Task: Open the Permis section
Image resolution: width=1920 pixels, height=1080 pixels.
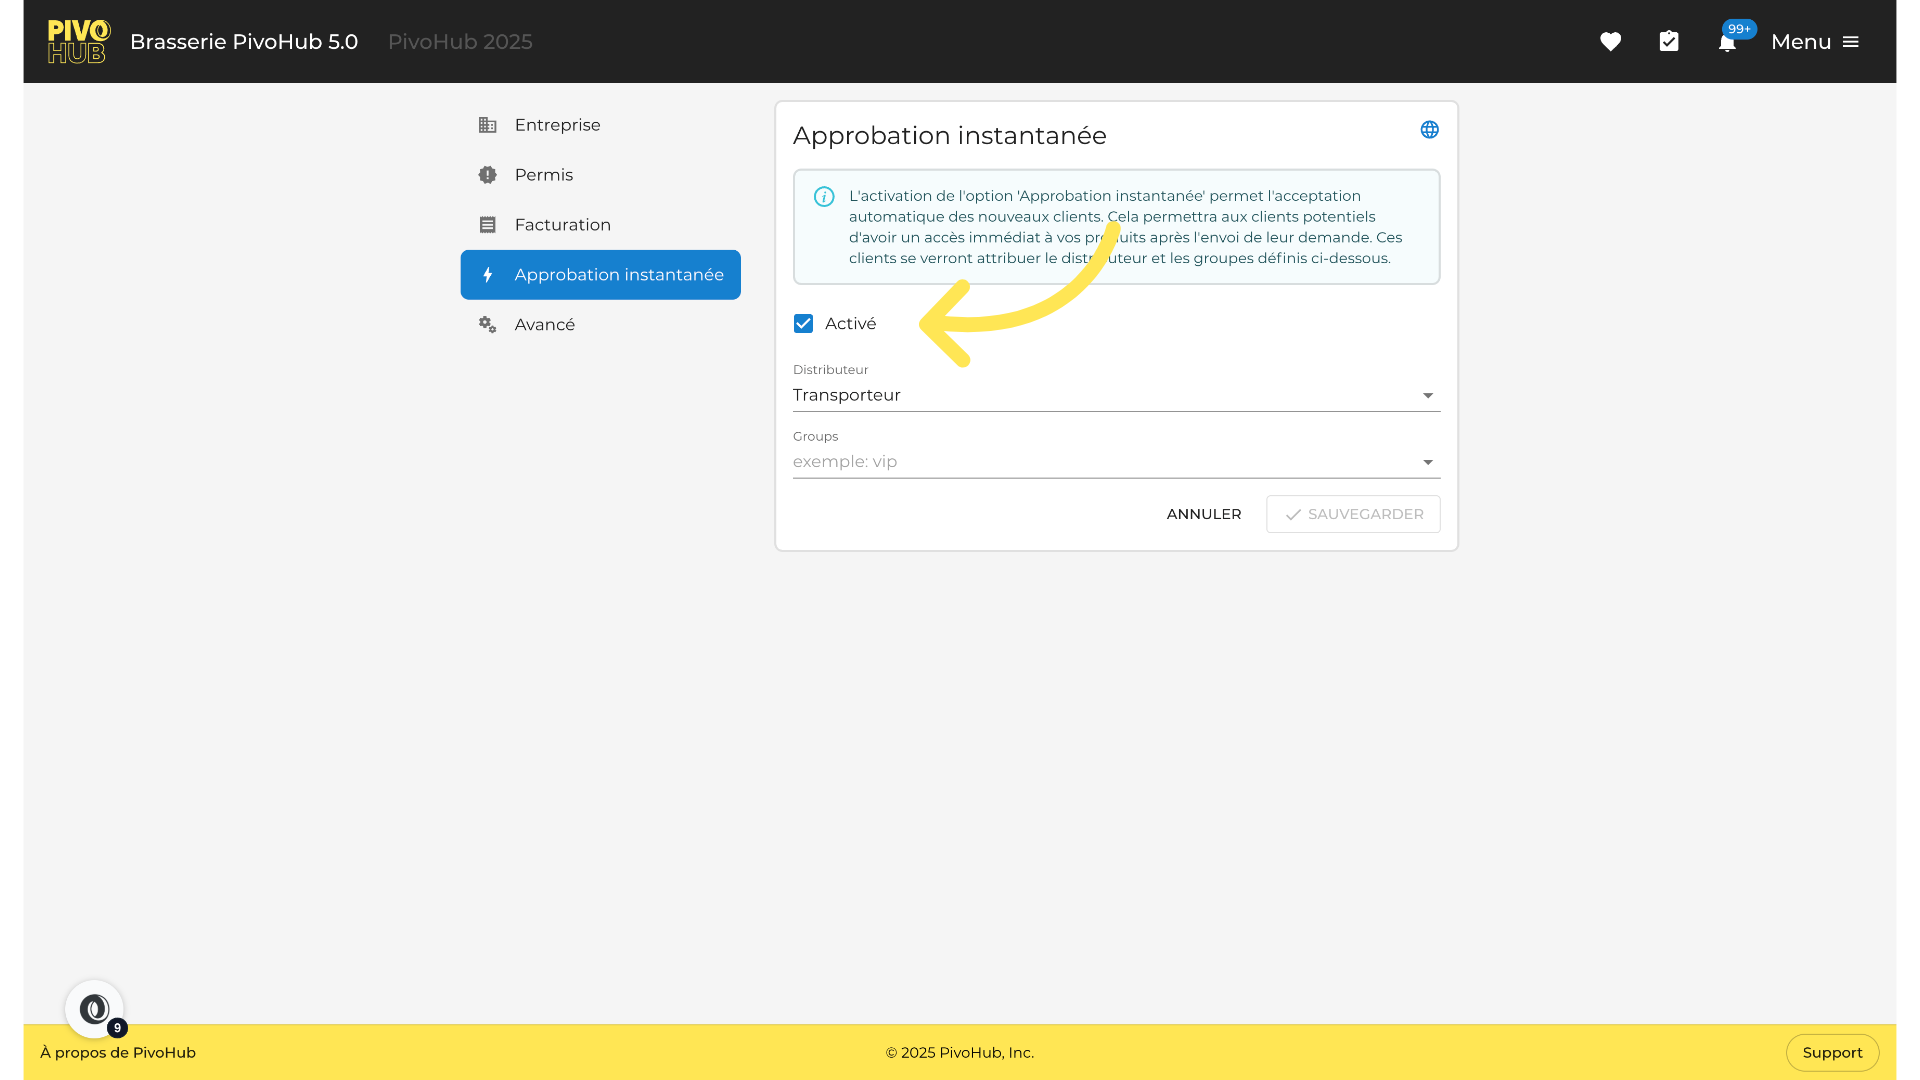Action: (x=543, y=175)
